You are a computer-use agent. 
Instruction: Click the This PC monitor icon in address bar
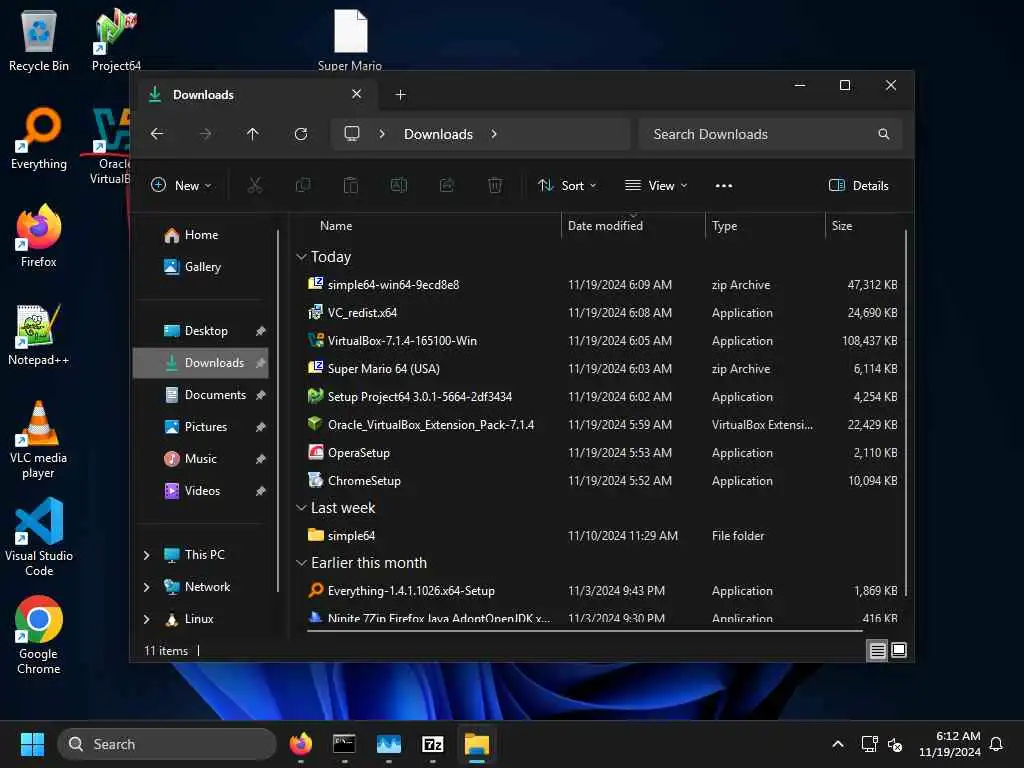pyautogui.click(x=352, y=134)
